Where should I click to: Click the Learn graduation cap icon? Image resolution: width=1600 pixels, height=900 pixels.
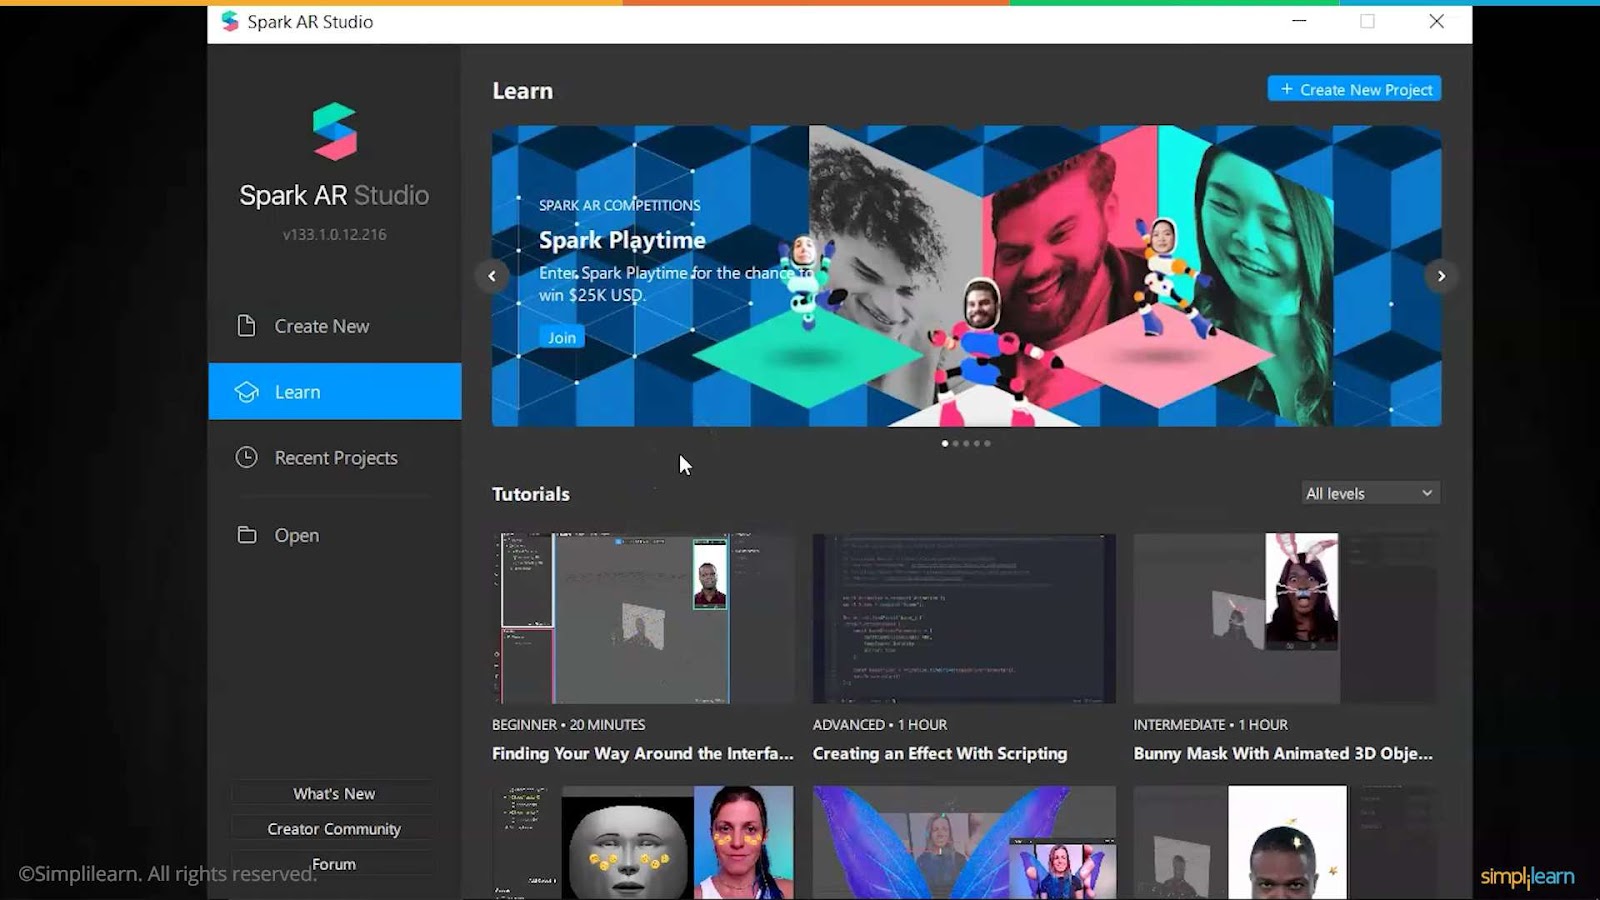[246, 391]
